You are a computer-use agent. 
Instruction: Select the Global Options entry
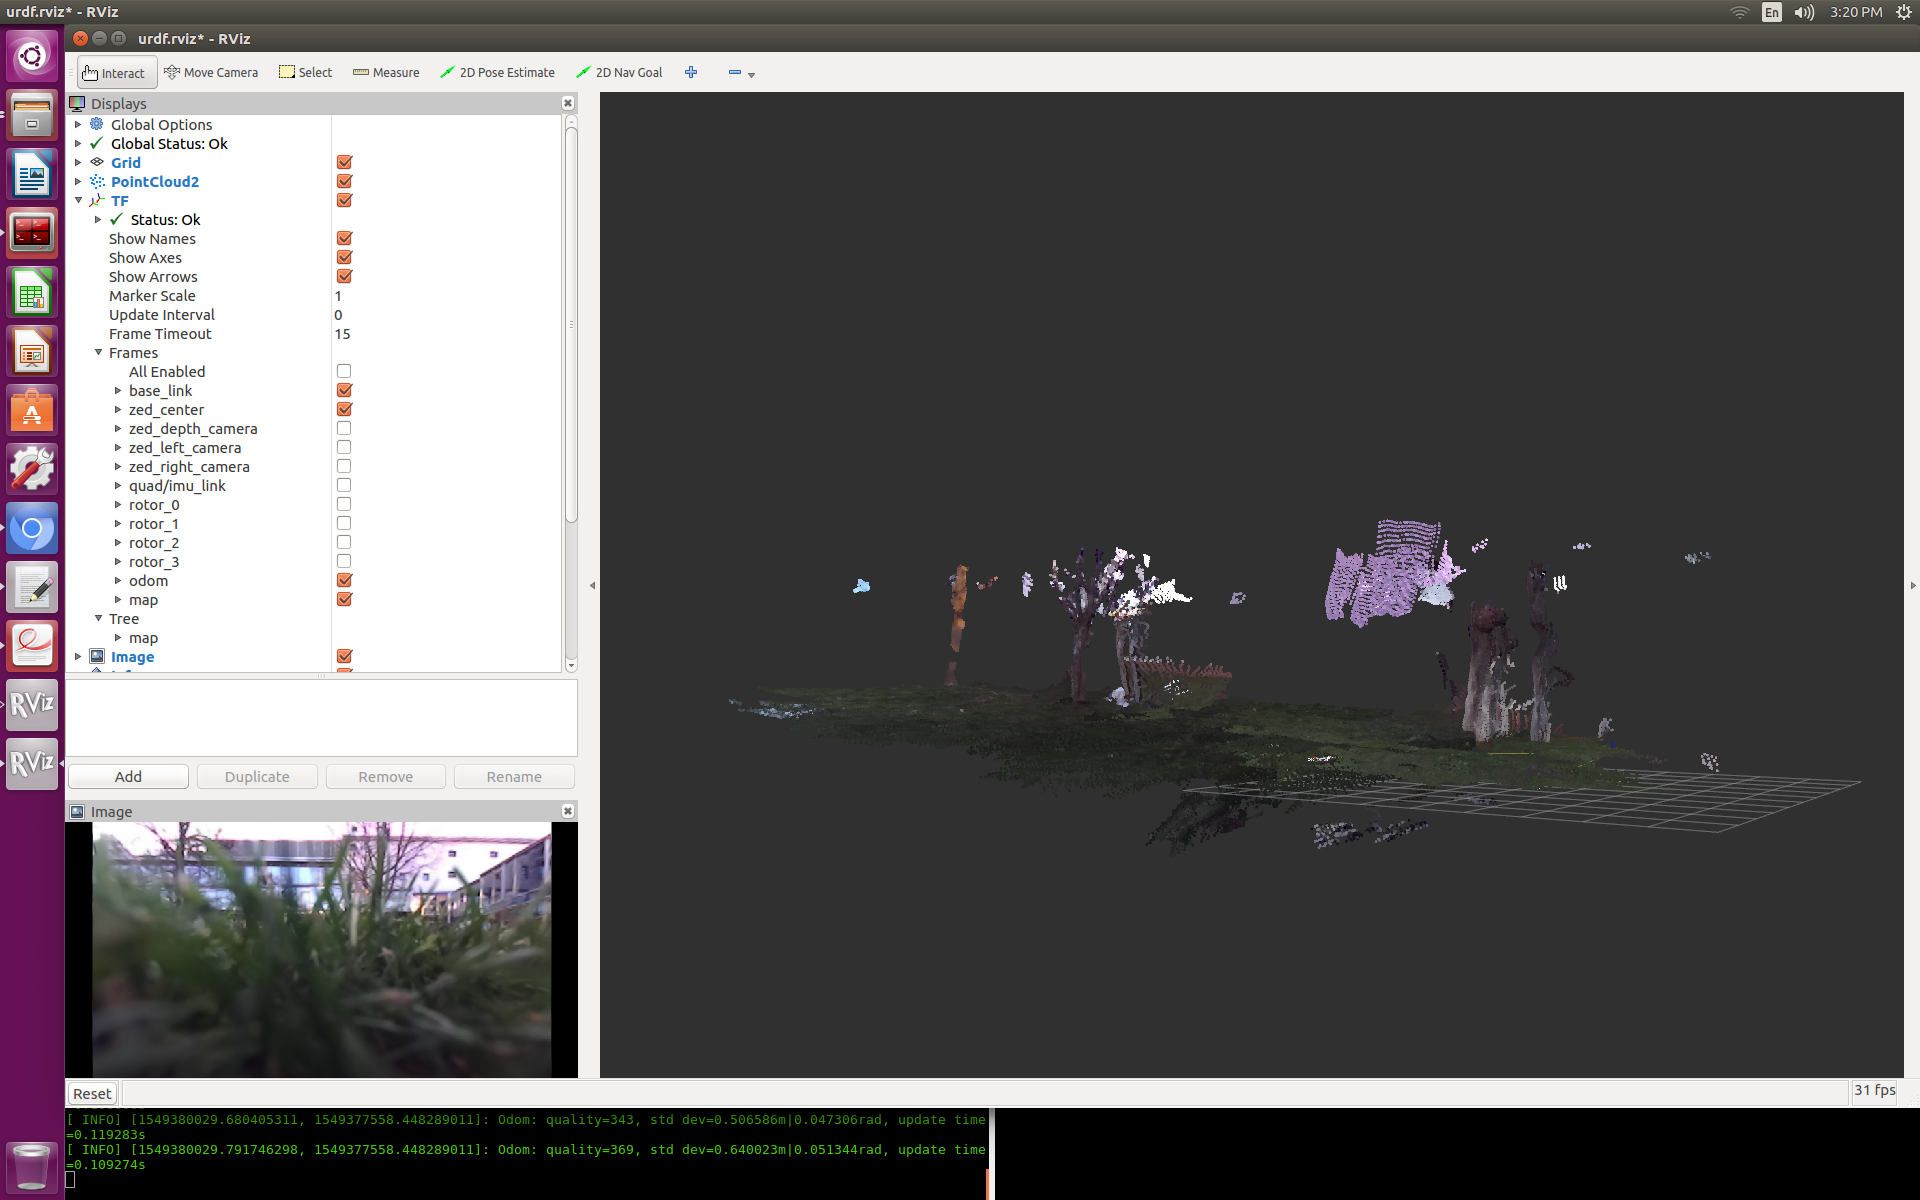161,125
